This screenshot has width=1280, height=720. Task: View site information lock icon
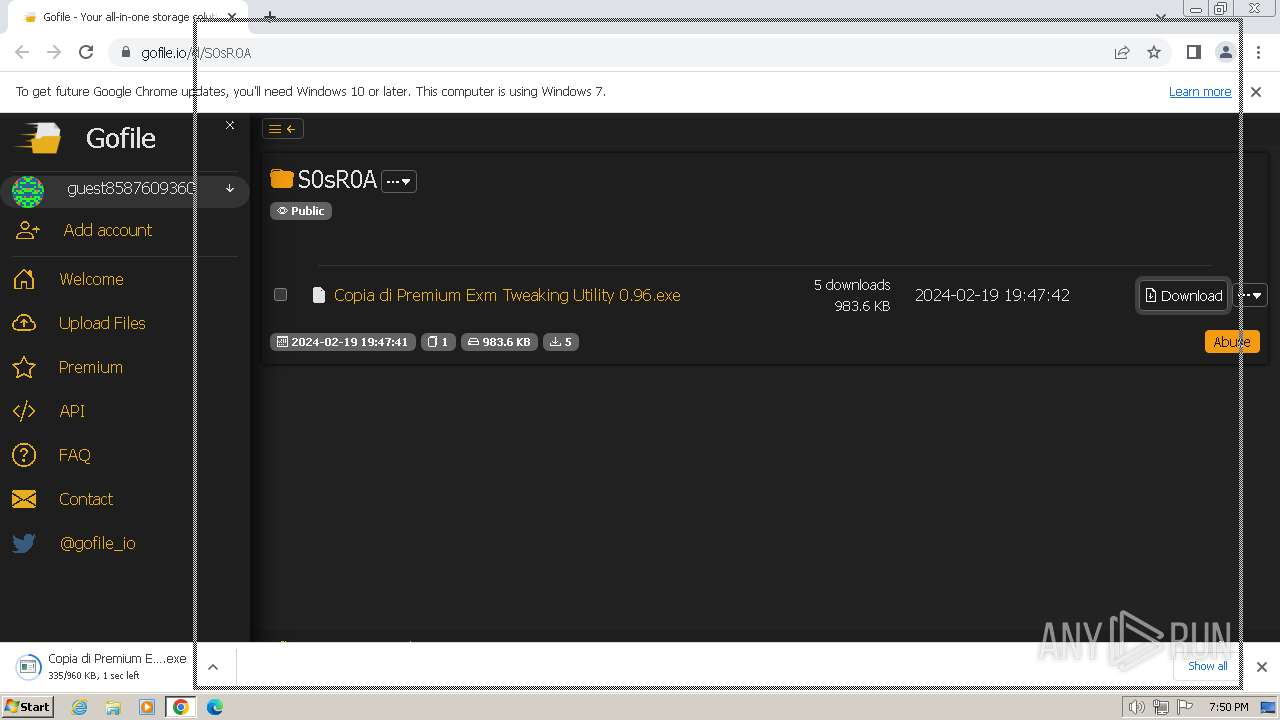[125, 52]
